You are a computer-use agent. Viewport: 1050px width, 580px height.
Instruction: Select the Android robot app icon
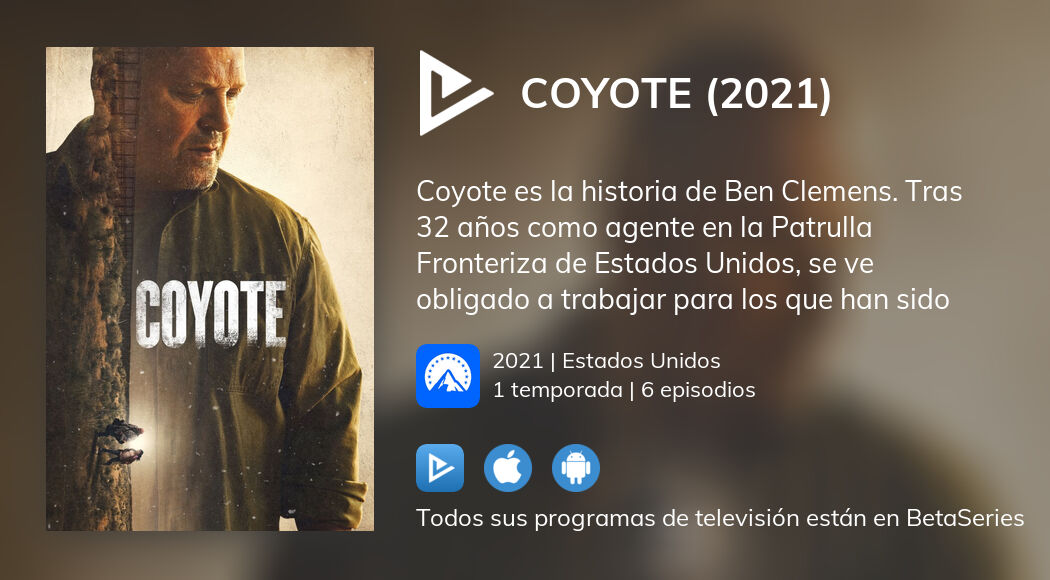pyautogui.click(x=576, y=468)
